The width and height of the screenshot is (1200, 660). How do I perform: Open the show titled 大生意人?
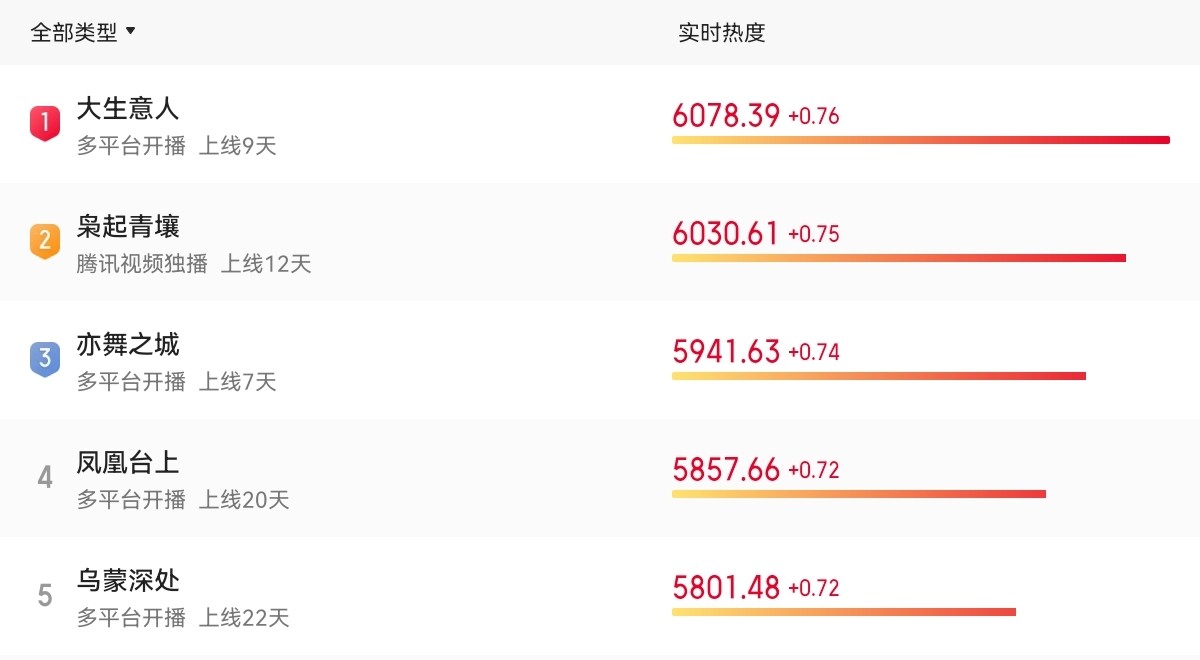point(128,108)
